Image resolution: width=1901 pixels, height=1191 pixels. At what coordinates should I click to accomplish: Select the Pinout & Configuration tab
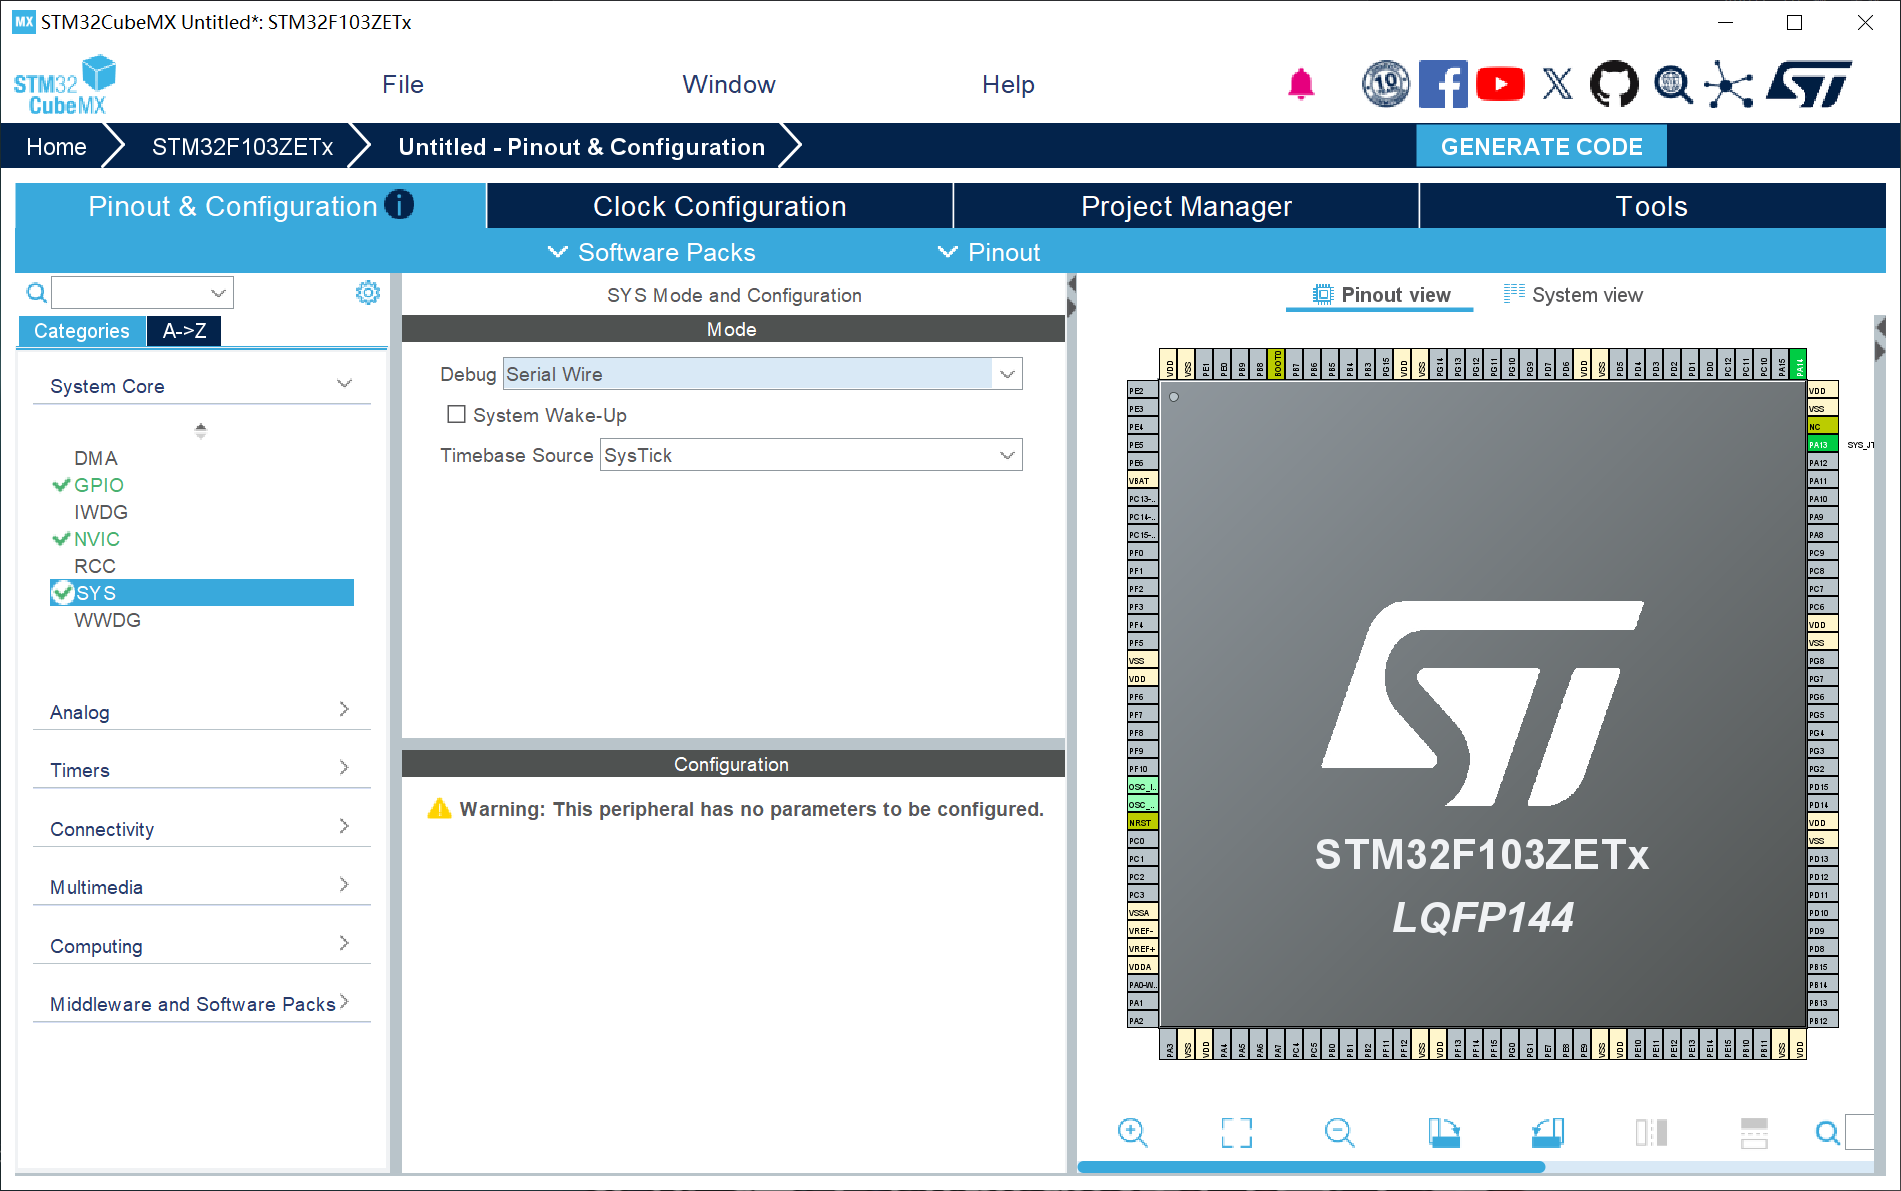tap(250, 206)
